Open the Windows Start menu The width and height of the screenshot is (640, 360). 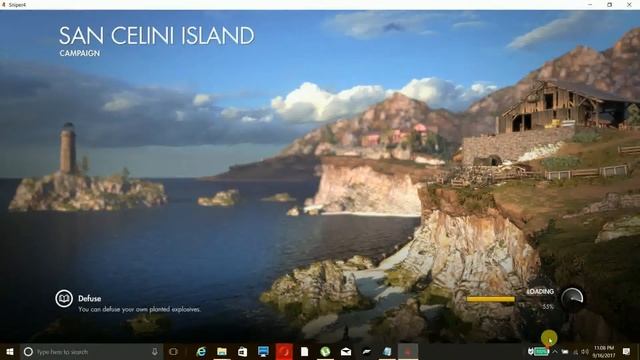click(10, 352)
